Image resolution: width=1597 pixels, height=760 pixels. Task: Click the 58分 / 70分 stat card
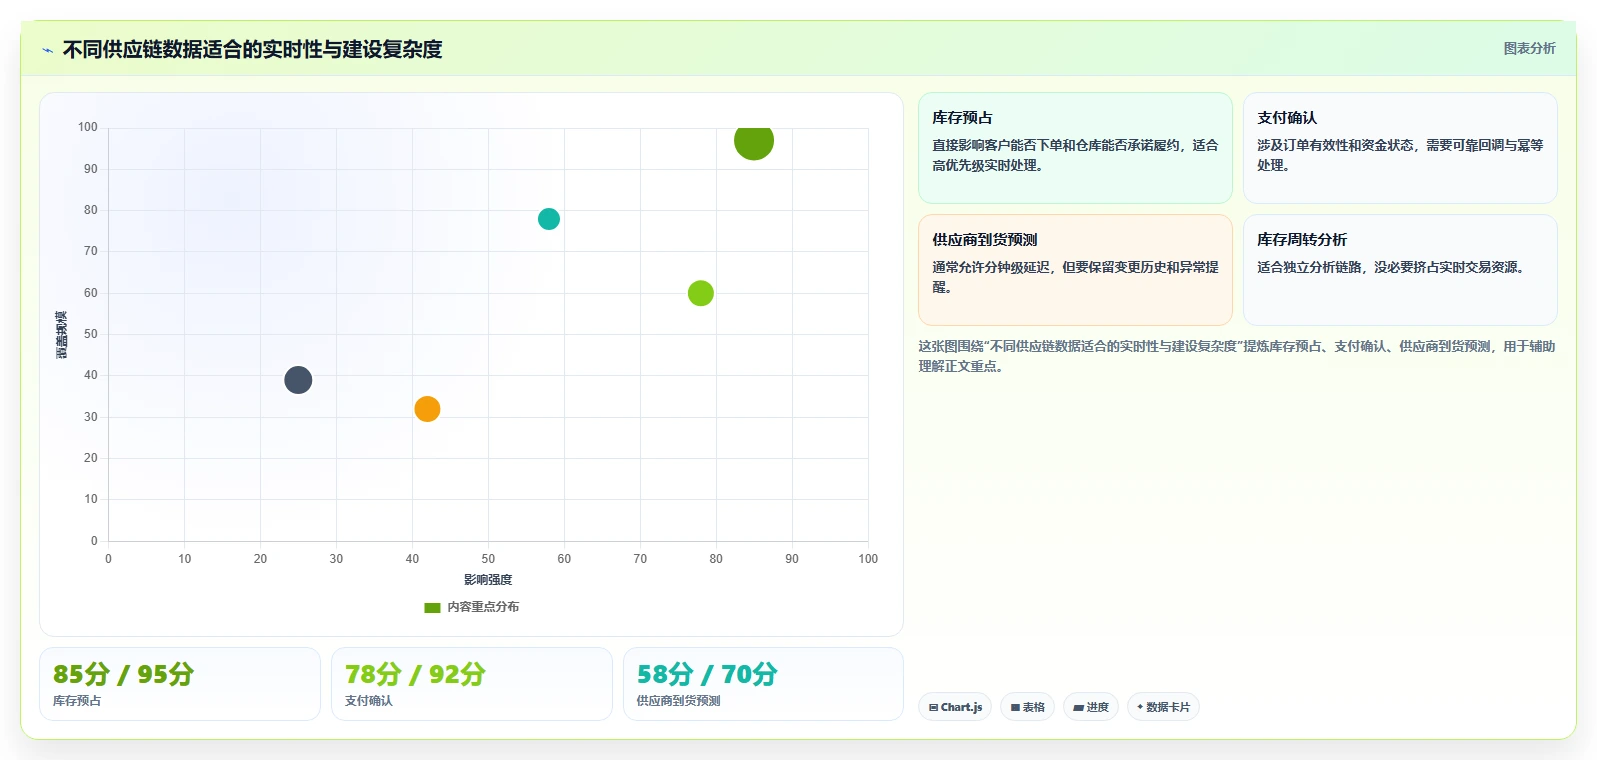click(x=763, y=684)
